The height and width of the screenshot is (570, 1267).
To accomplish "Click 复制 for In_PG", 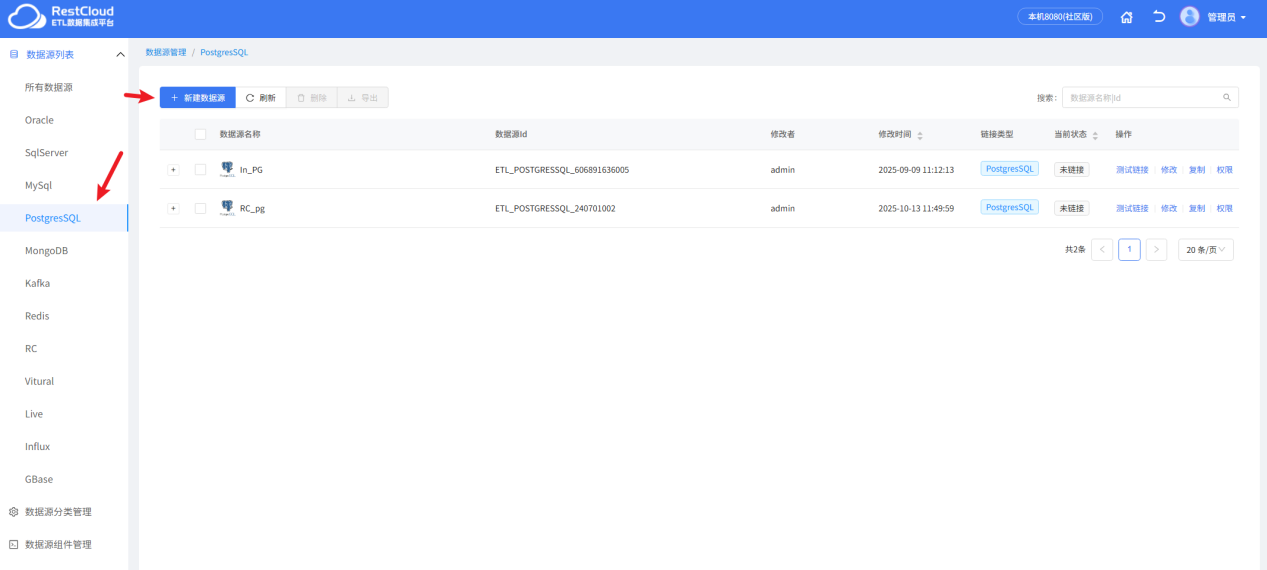I will (1197, 170).
